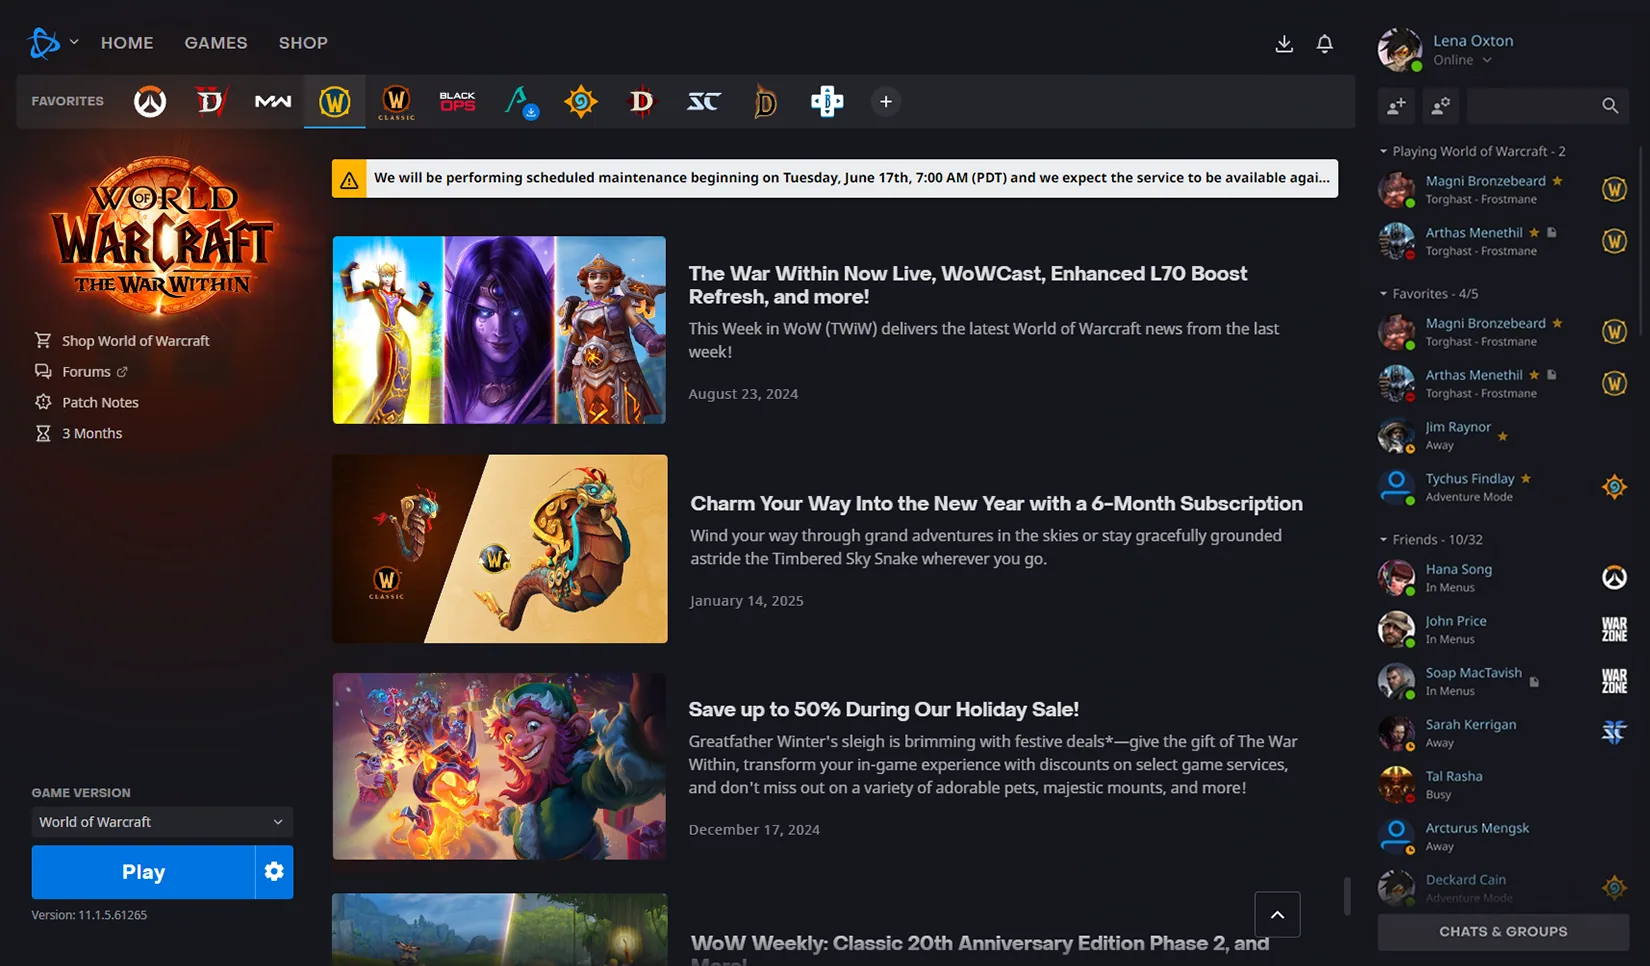Add a game to favorites bar
Screen dimensions: 1650x966
point(886,102)
